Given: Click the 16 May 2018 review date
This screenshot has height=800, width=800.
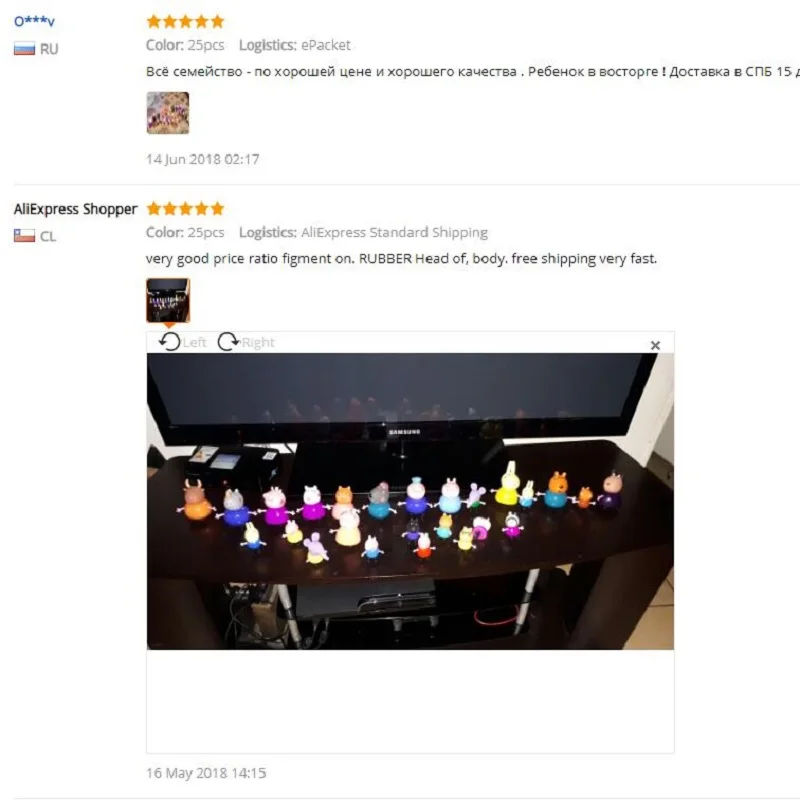Looking at the screenshot, I should coord(206,773).
